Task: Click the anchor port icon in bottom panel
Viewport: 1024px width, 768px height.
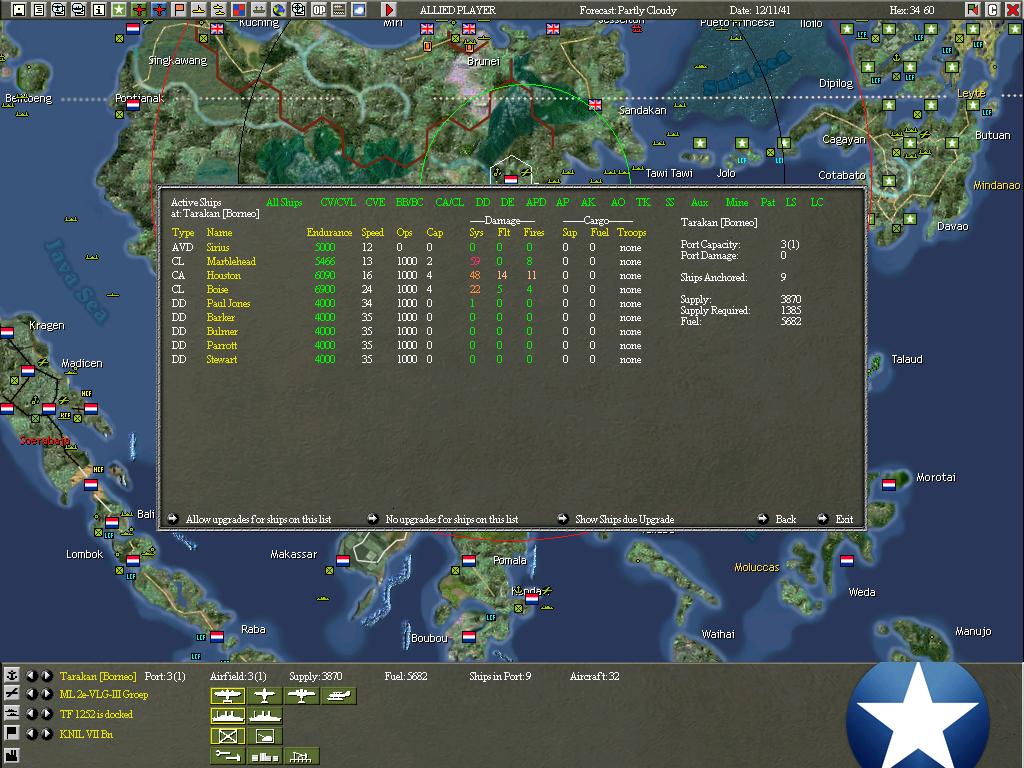Action: [11, 675]
